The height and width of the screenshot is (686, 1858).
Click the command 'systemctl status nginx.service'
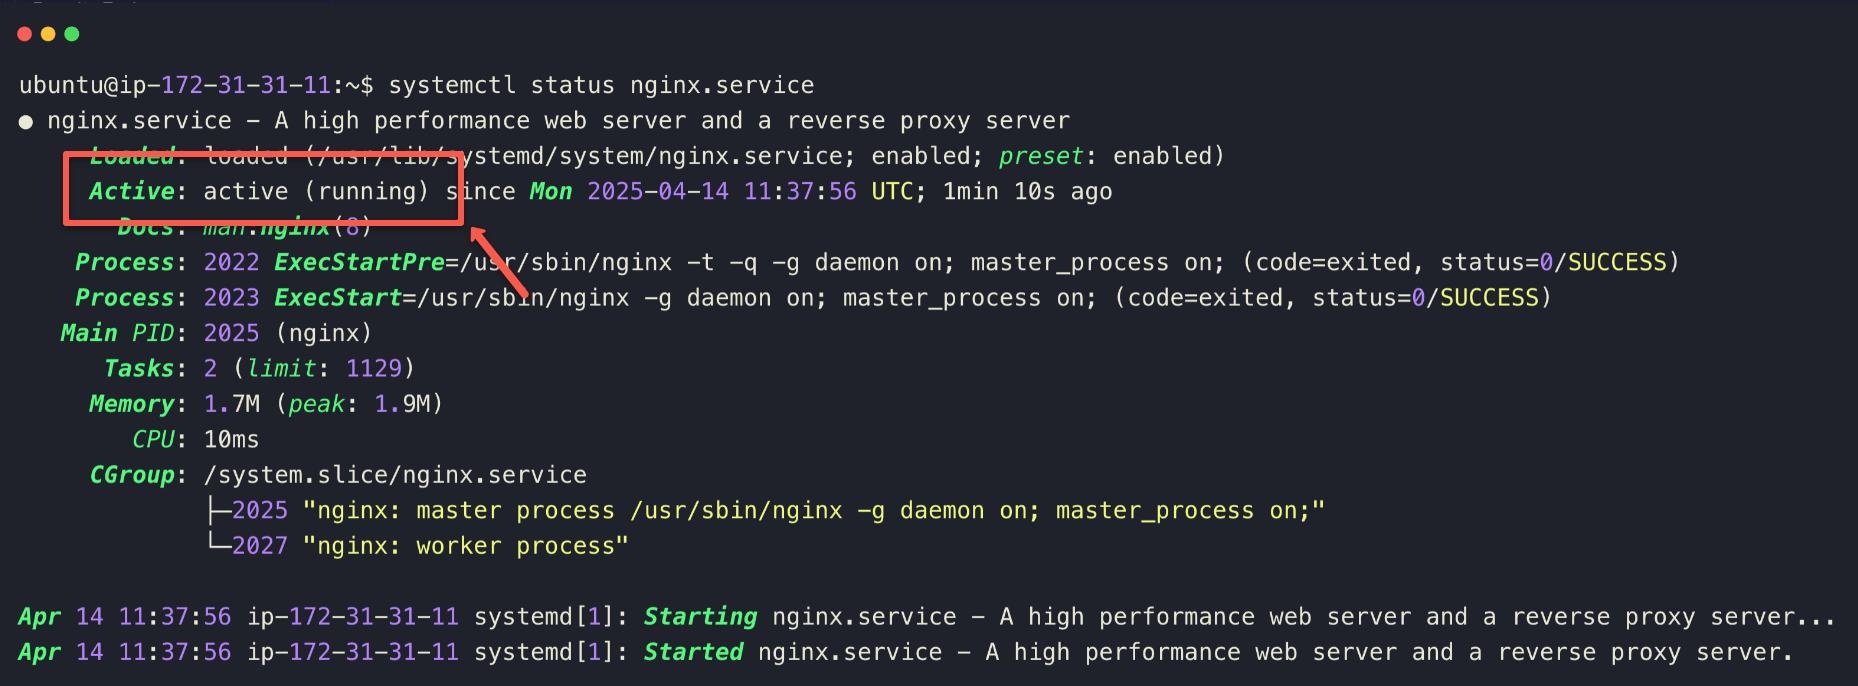pos(601,85)
